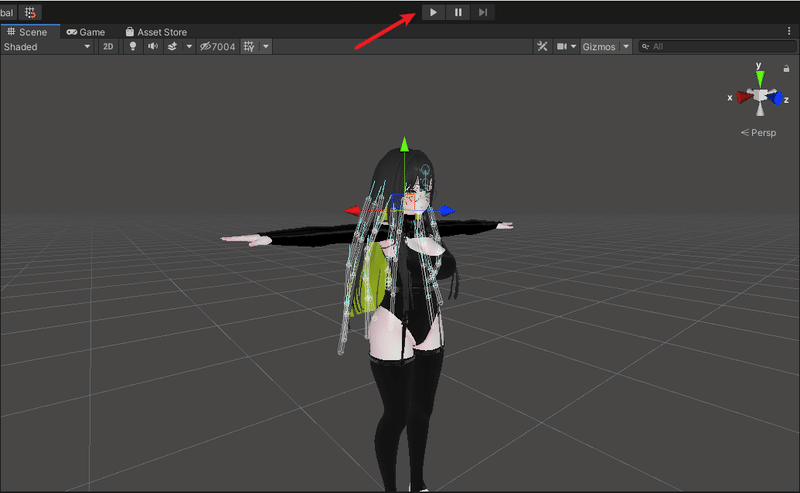Toggle scene audio speaker icon
The height and width of the screenshot is (493, 800).
pyautogui.click(x=153, y=46)
